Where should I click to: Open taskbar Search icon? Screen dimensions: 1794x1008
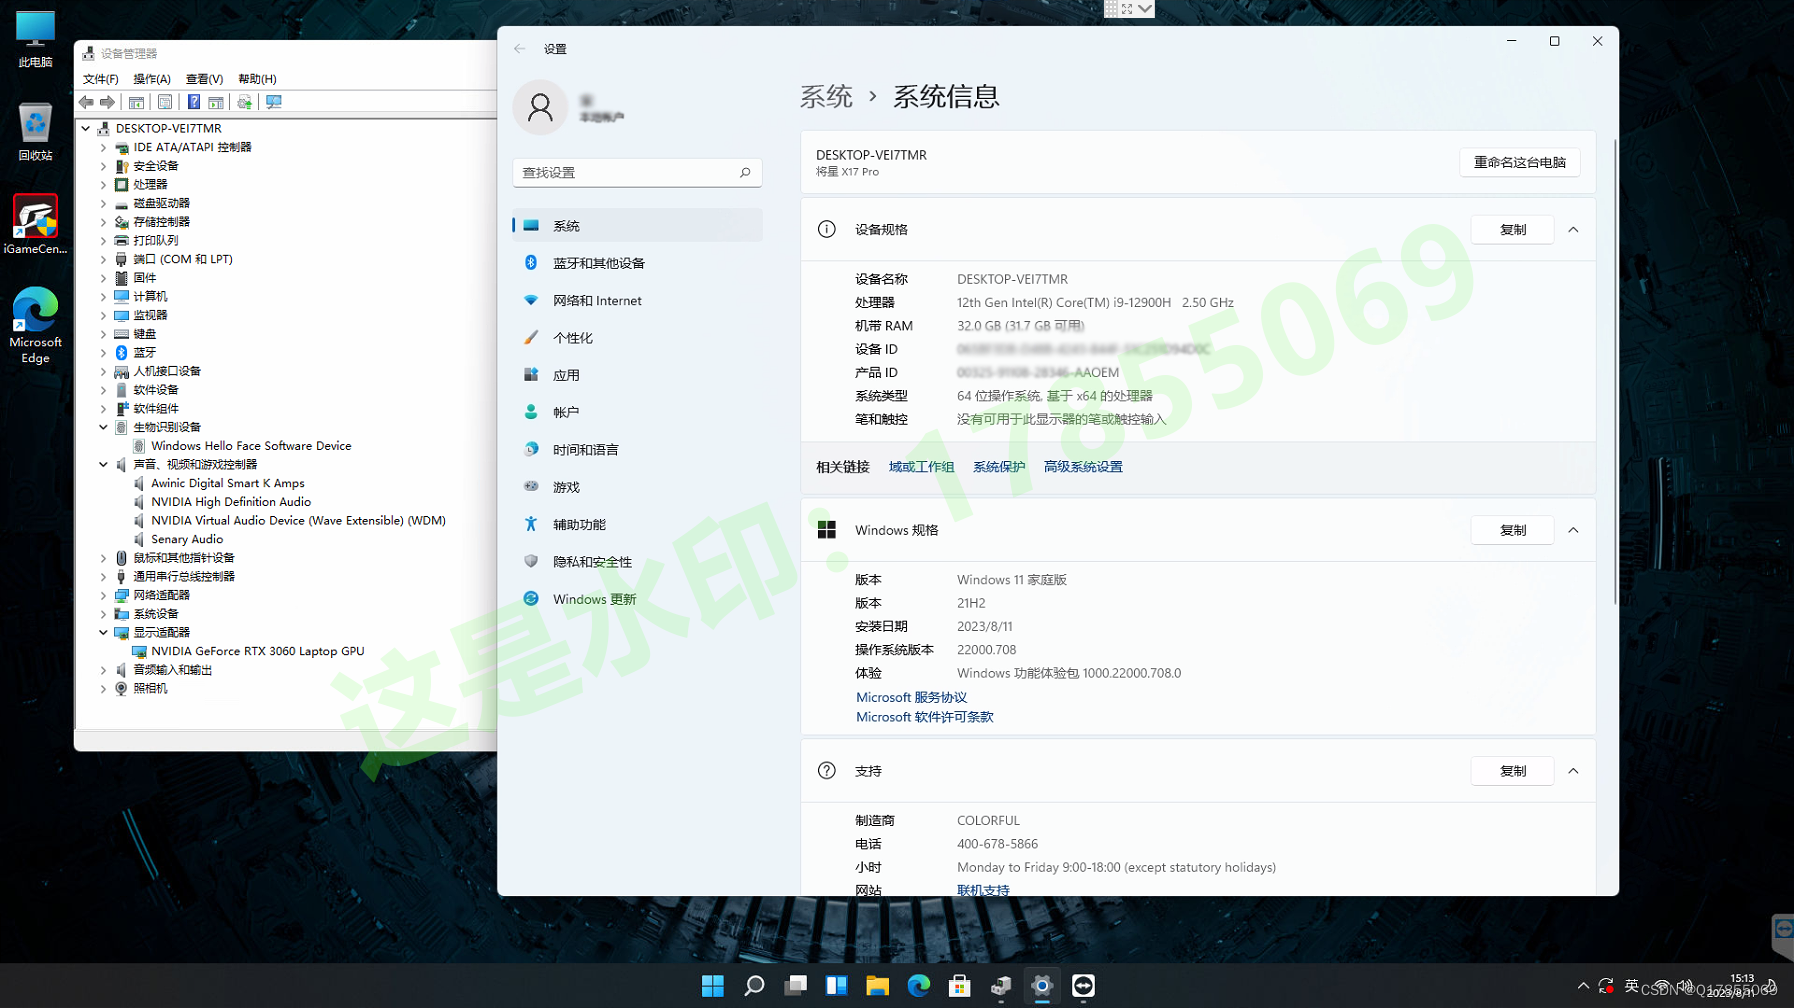[754, 986]
